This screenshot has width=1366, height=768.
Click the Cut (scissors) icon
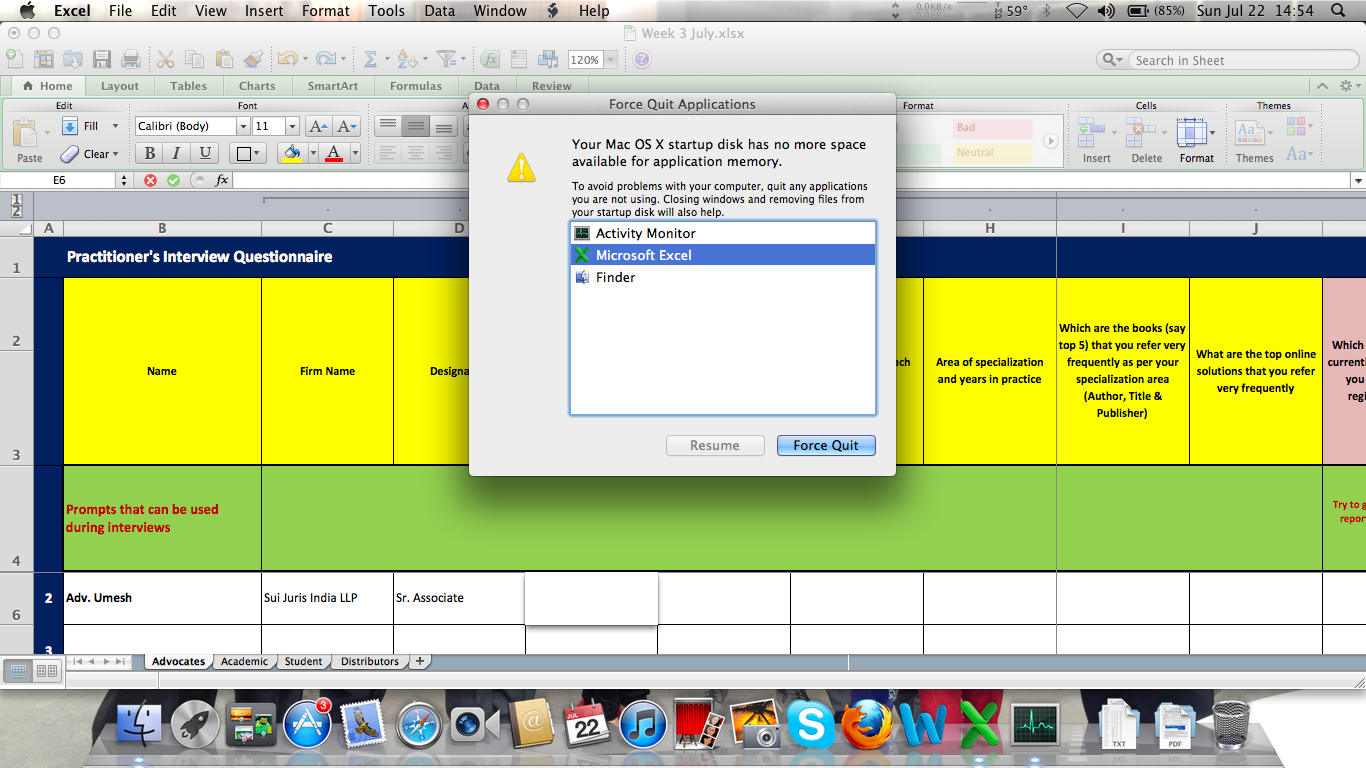click(166, 59)
